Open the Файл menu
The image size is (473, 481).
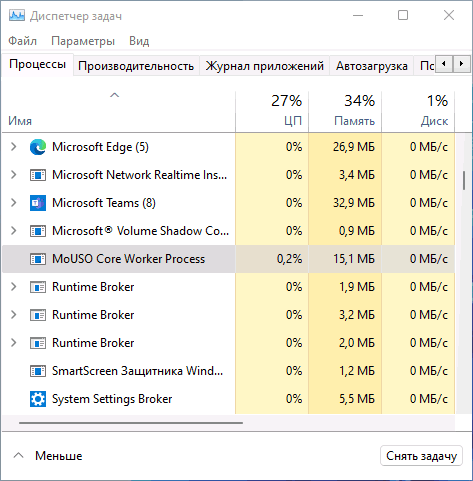coord(22,41)
